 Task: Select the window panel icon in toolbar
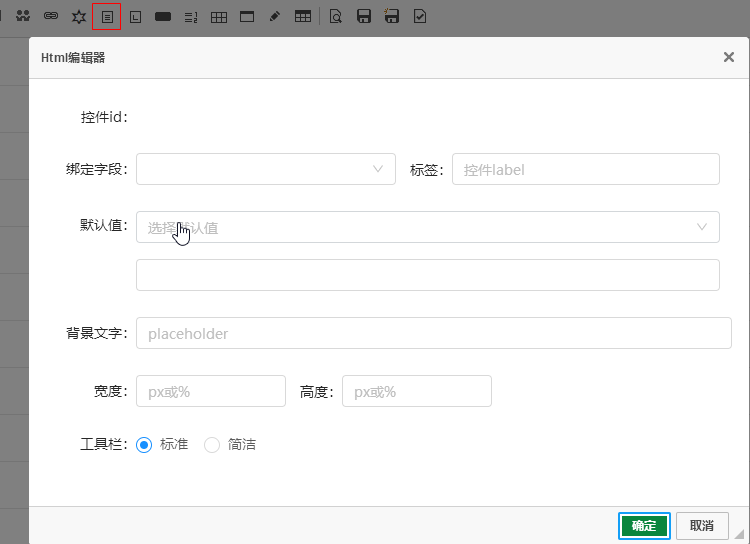click(x=247, y=17)
